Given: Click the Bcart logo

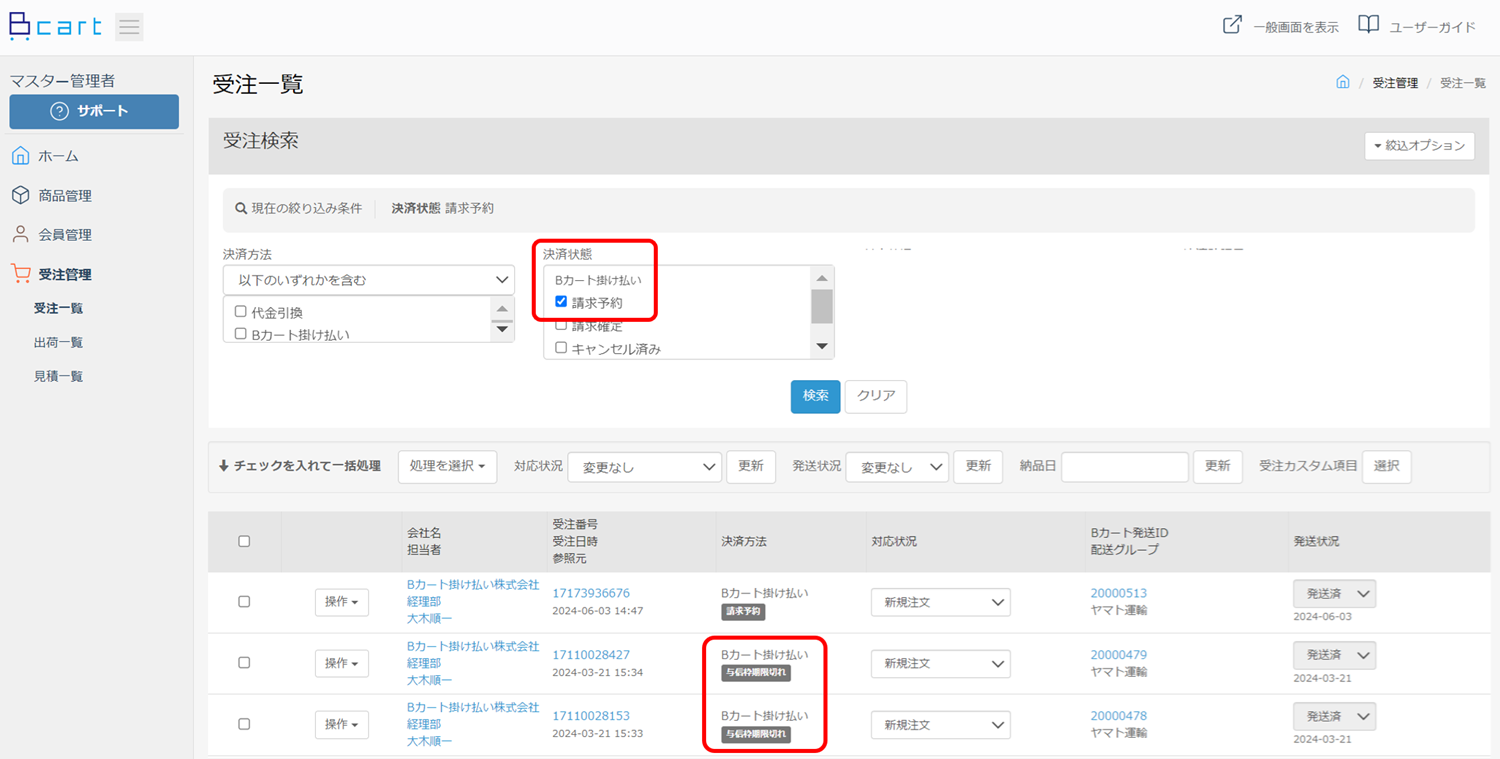Looking at the screenshot, I should click(56, 26).
